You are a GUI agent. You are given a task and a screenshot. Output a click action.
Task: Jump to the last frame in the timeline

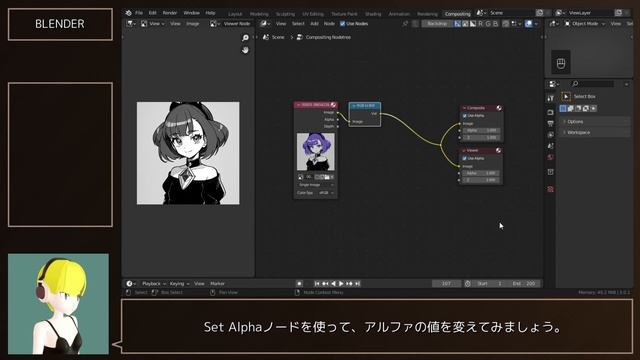pos(358,284)
